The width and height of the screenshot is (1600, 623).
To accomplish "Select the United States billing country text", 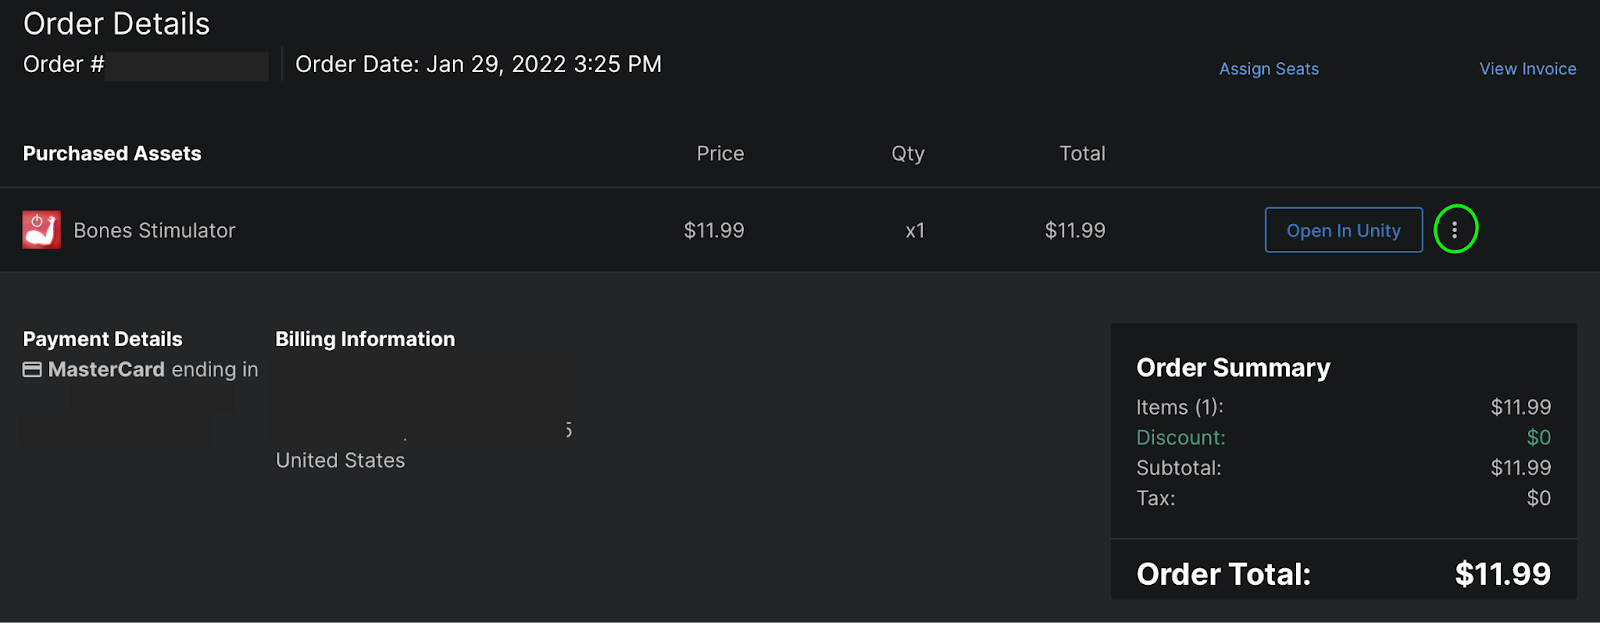I will pyautogui.click(x=340, y=461).
